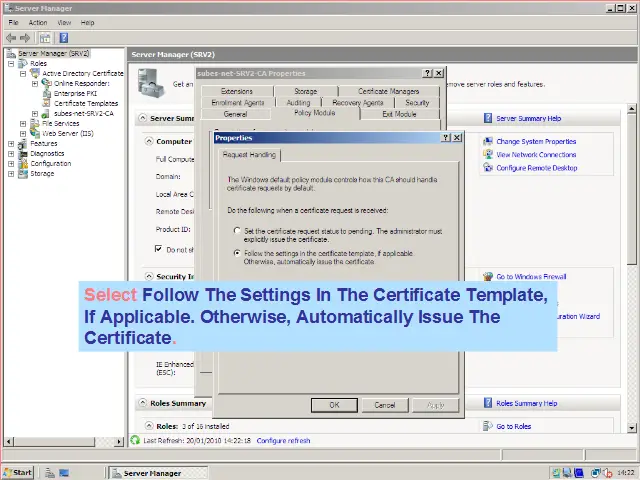Click the Request Handling tab
Screen dimensions: 640x480
249,155
